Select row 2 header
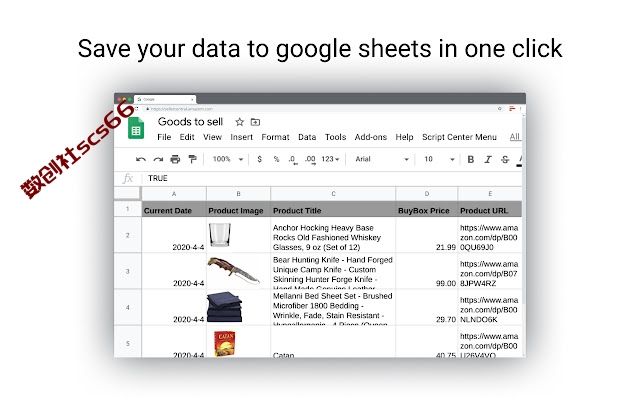The width and height of the screenshot is (640, 400). pyautogui.click(x=128, y=235)
